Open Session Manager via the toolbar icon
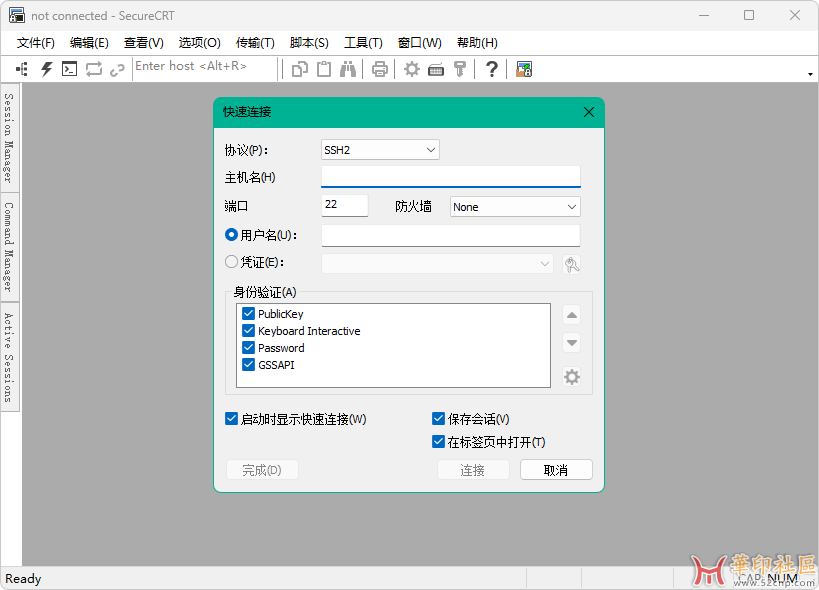 pos(22,69)
